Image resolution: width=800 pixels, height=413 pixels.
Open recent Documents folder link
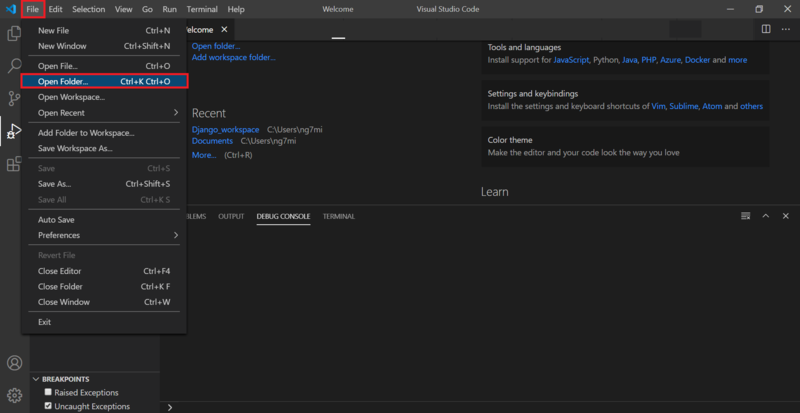pos(212,141)
